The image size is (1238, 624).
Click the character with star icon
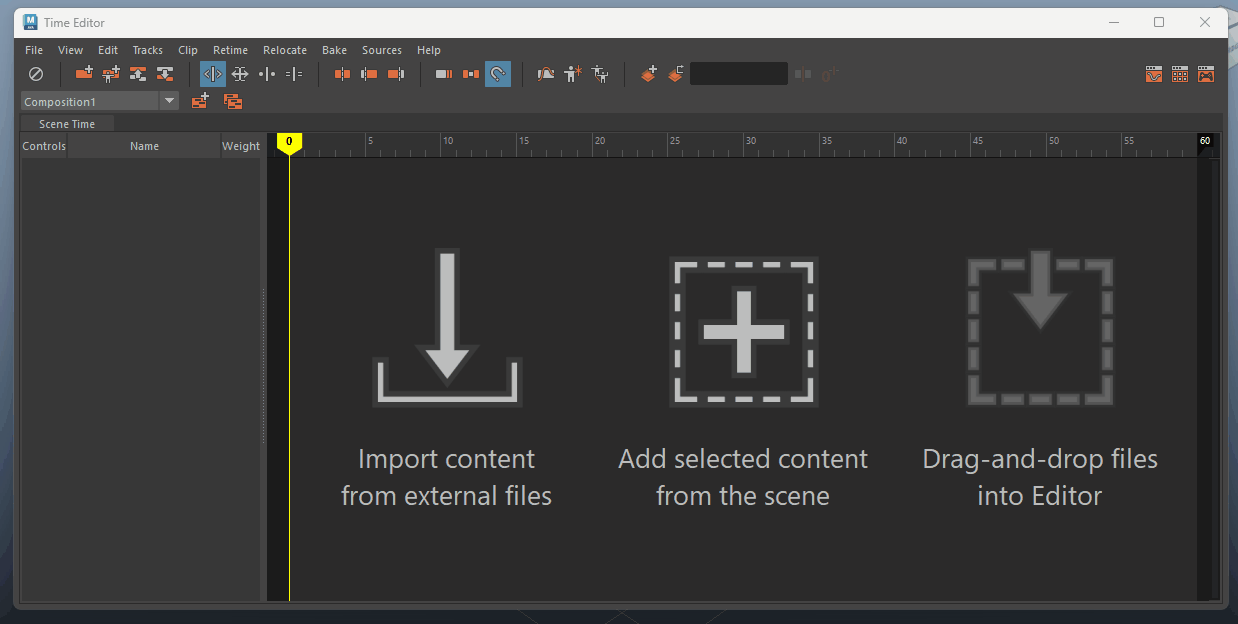(572, 74)
